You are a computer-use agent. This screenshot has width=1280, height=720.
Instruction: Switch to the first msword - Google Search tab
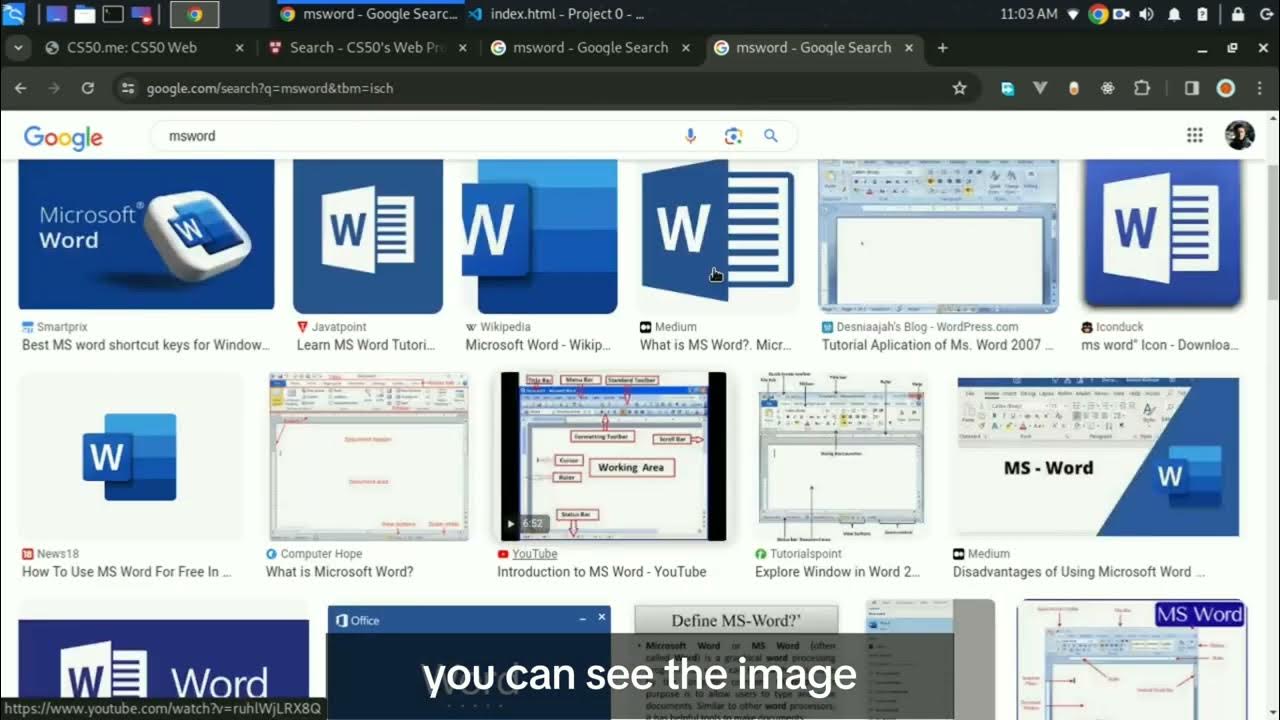coord(590,47)
